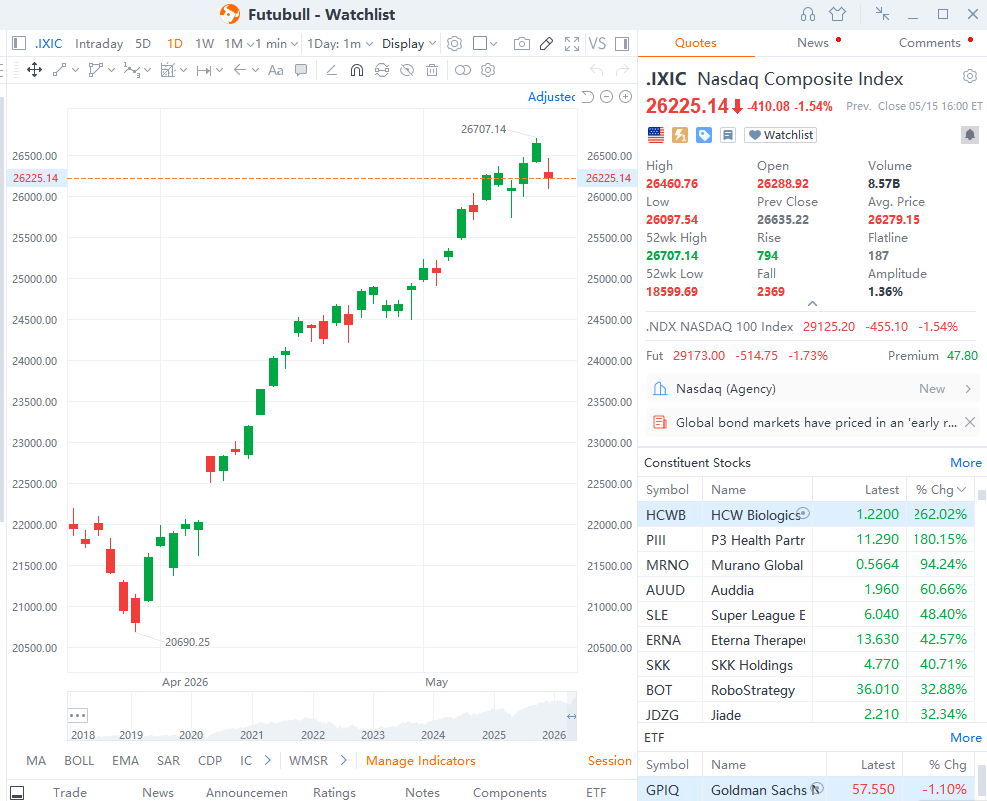This screenshot has height=801, width=987.
Task: Open the bottom Announcements tab
Action: (247, 792)
